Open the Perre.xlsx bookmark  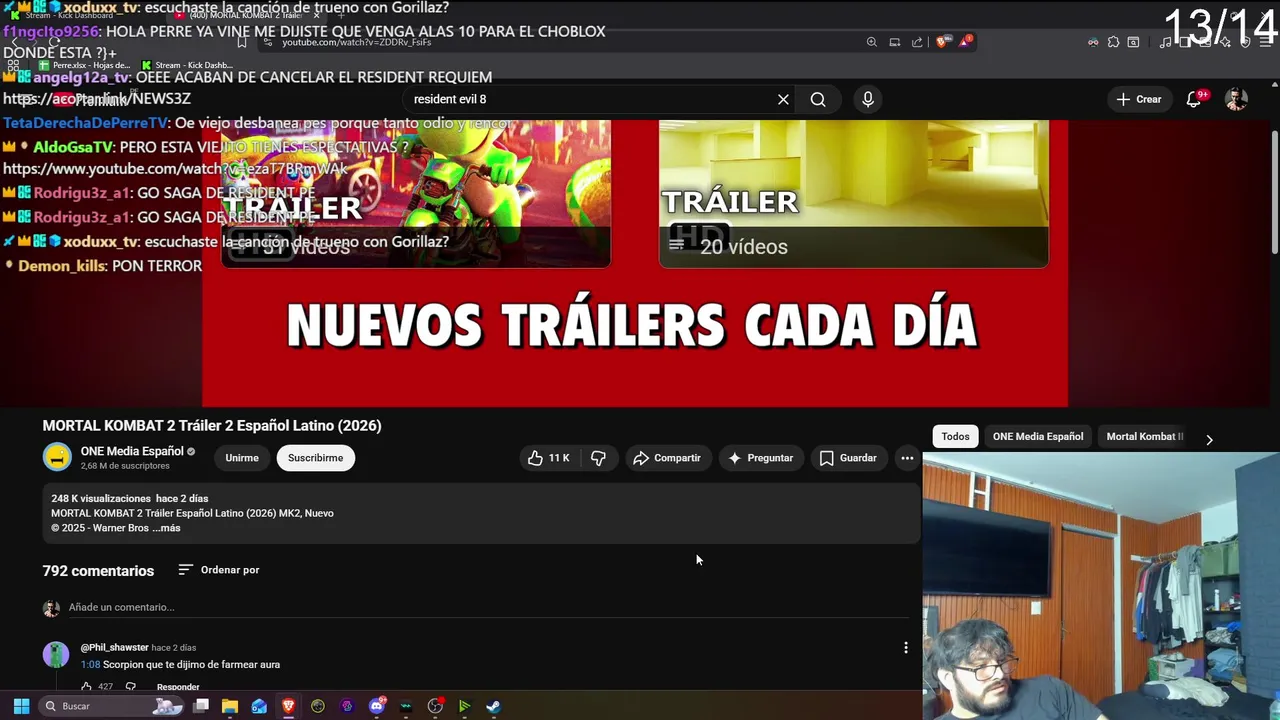[84, 65]
